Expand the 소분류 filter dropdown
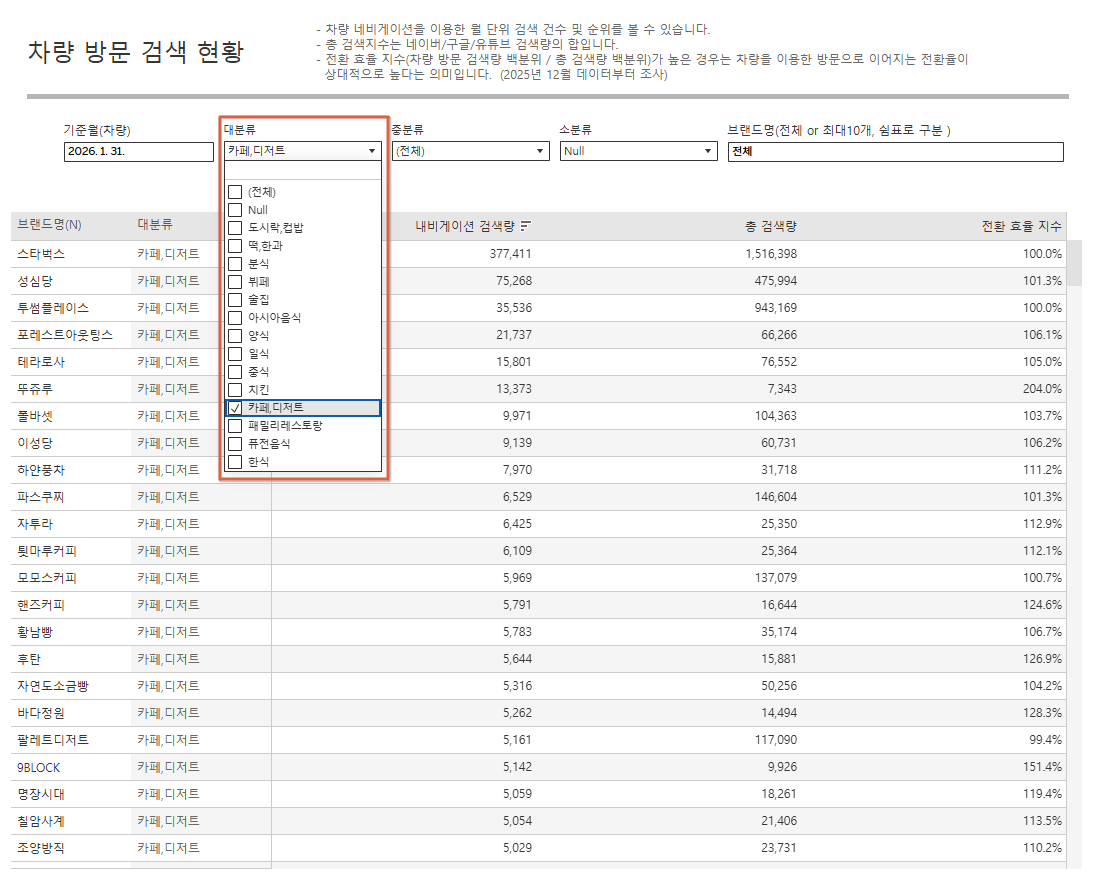Image resolution: width=1093 pixels, height=877 pixels. (638, 151)
